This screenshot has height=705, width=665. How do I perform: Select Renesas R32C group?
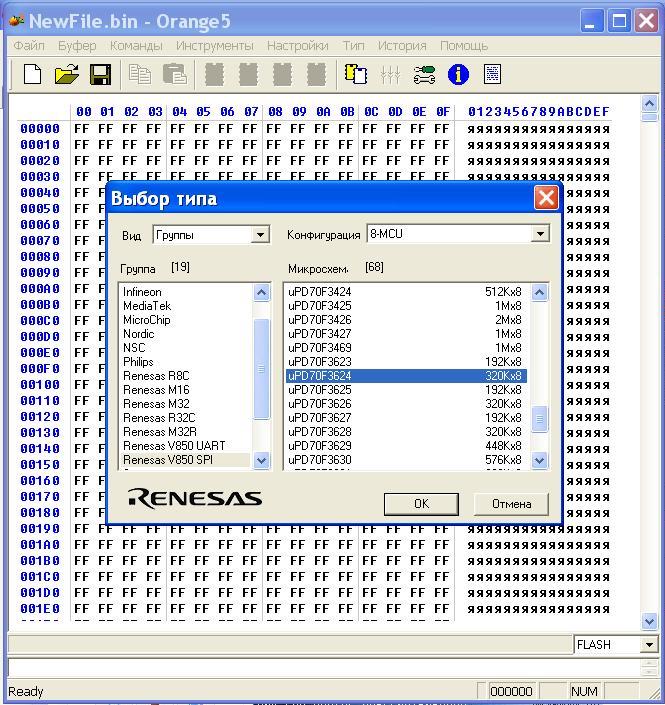(186, 418)
